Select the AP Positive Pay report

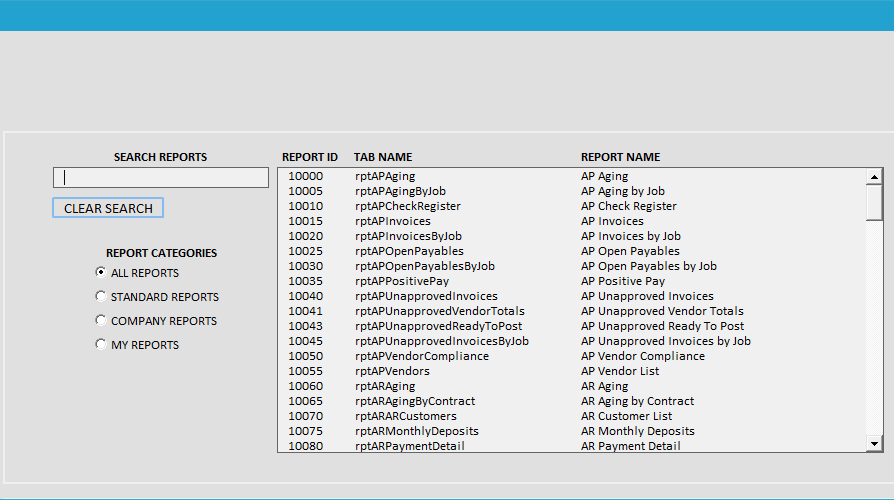coord(623,281)
